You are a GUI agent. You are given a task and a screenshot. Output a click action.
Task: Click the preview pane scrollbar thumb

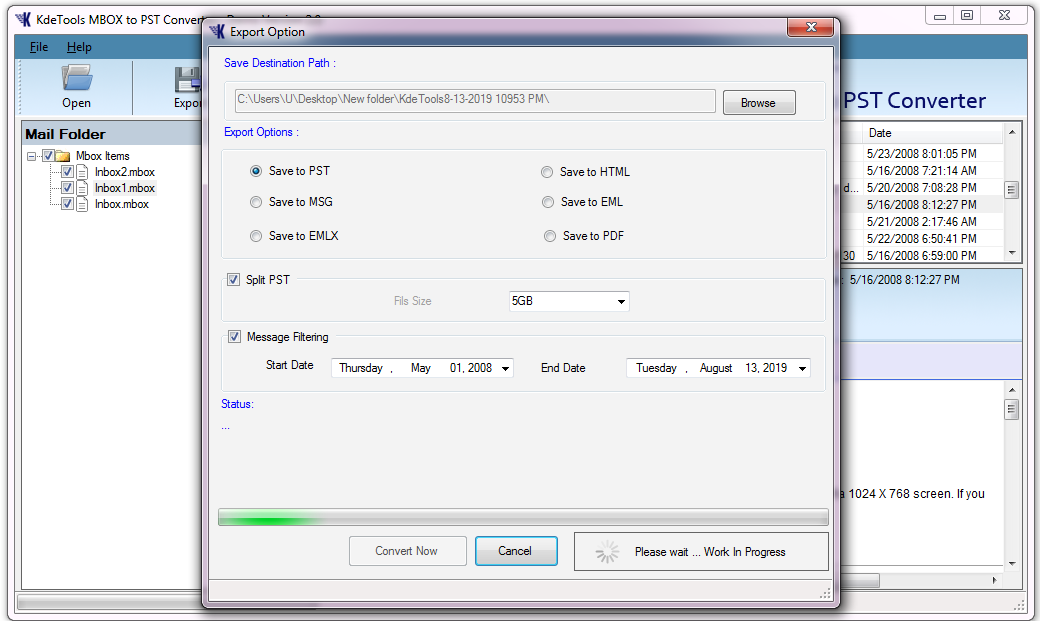pos(1011,409)
